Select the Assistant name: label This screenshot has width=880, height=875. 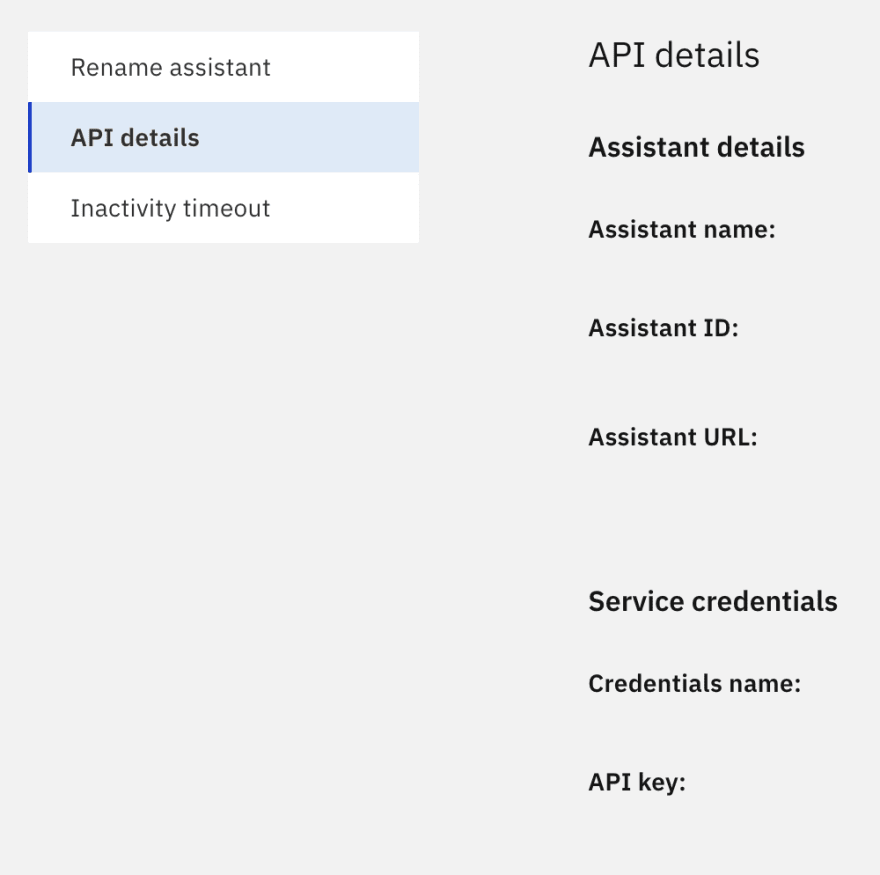(x=682, y=230)
